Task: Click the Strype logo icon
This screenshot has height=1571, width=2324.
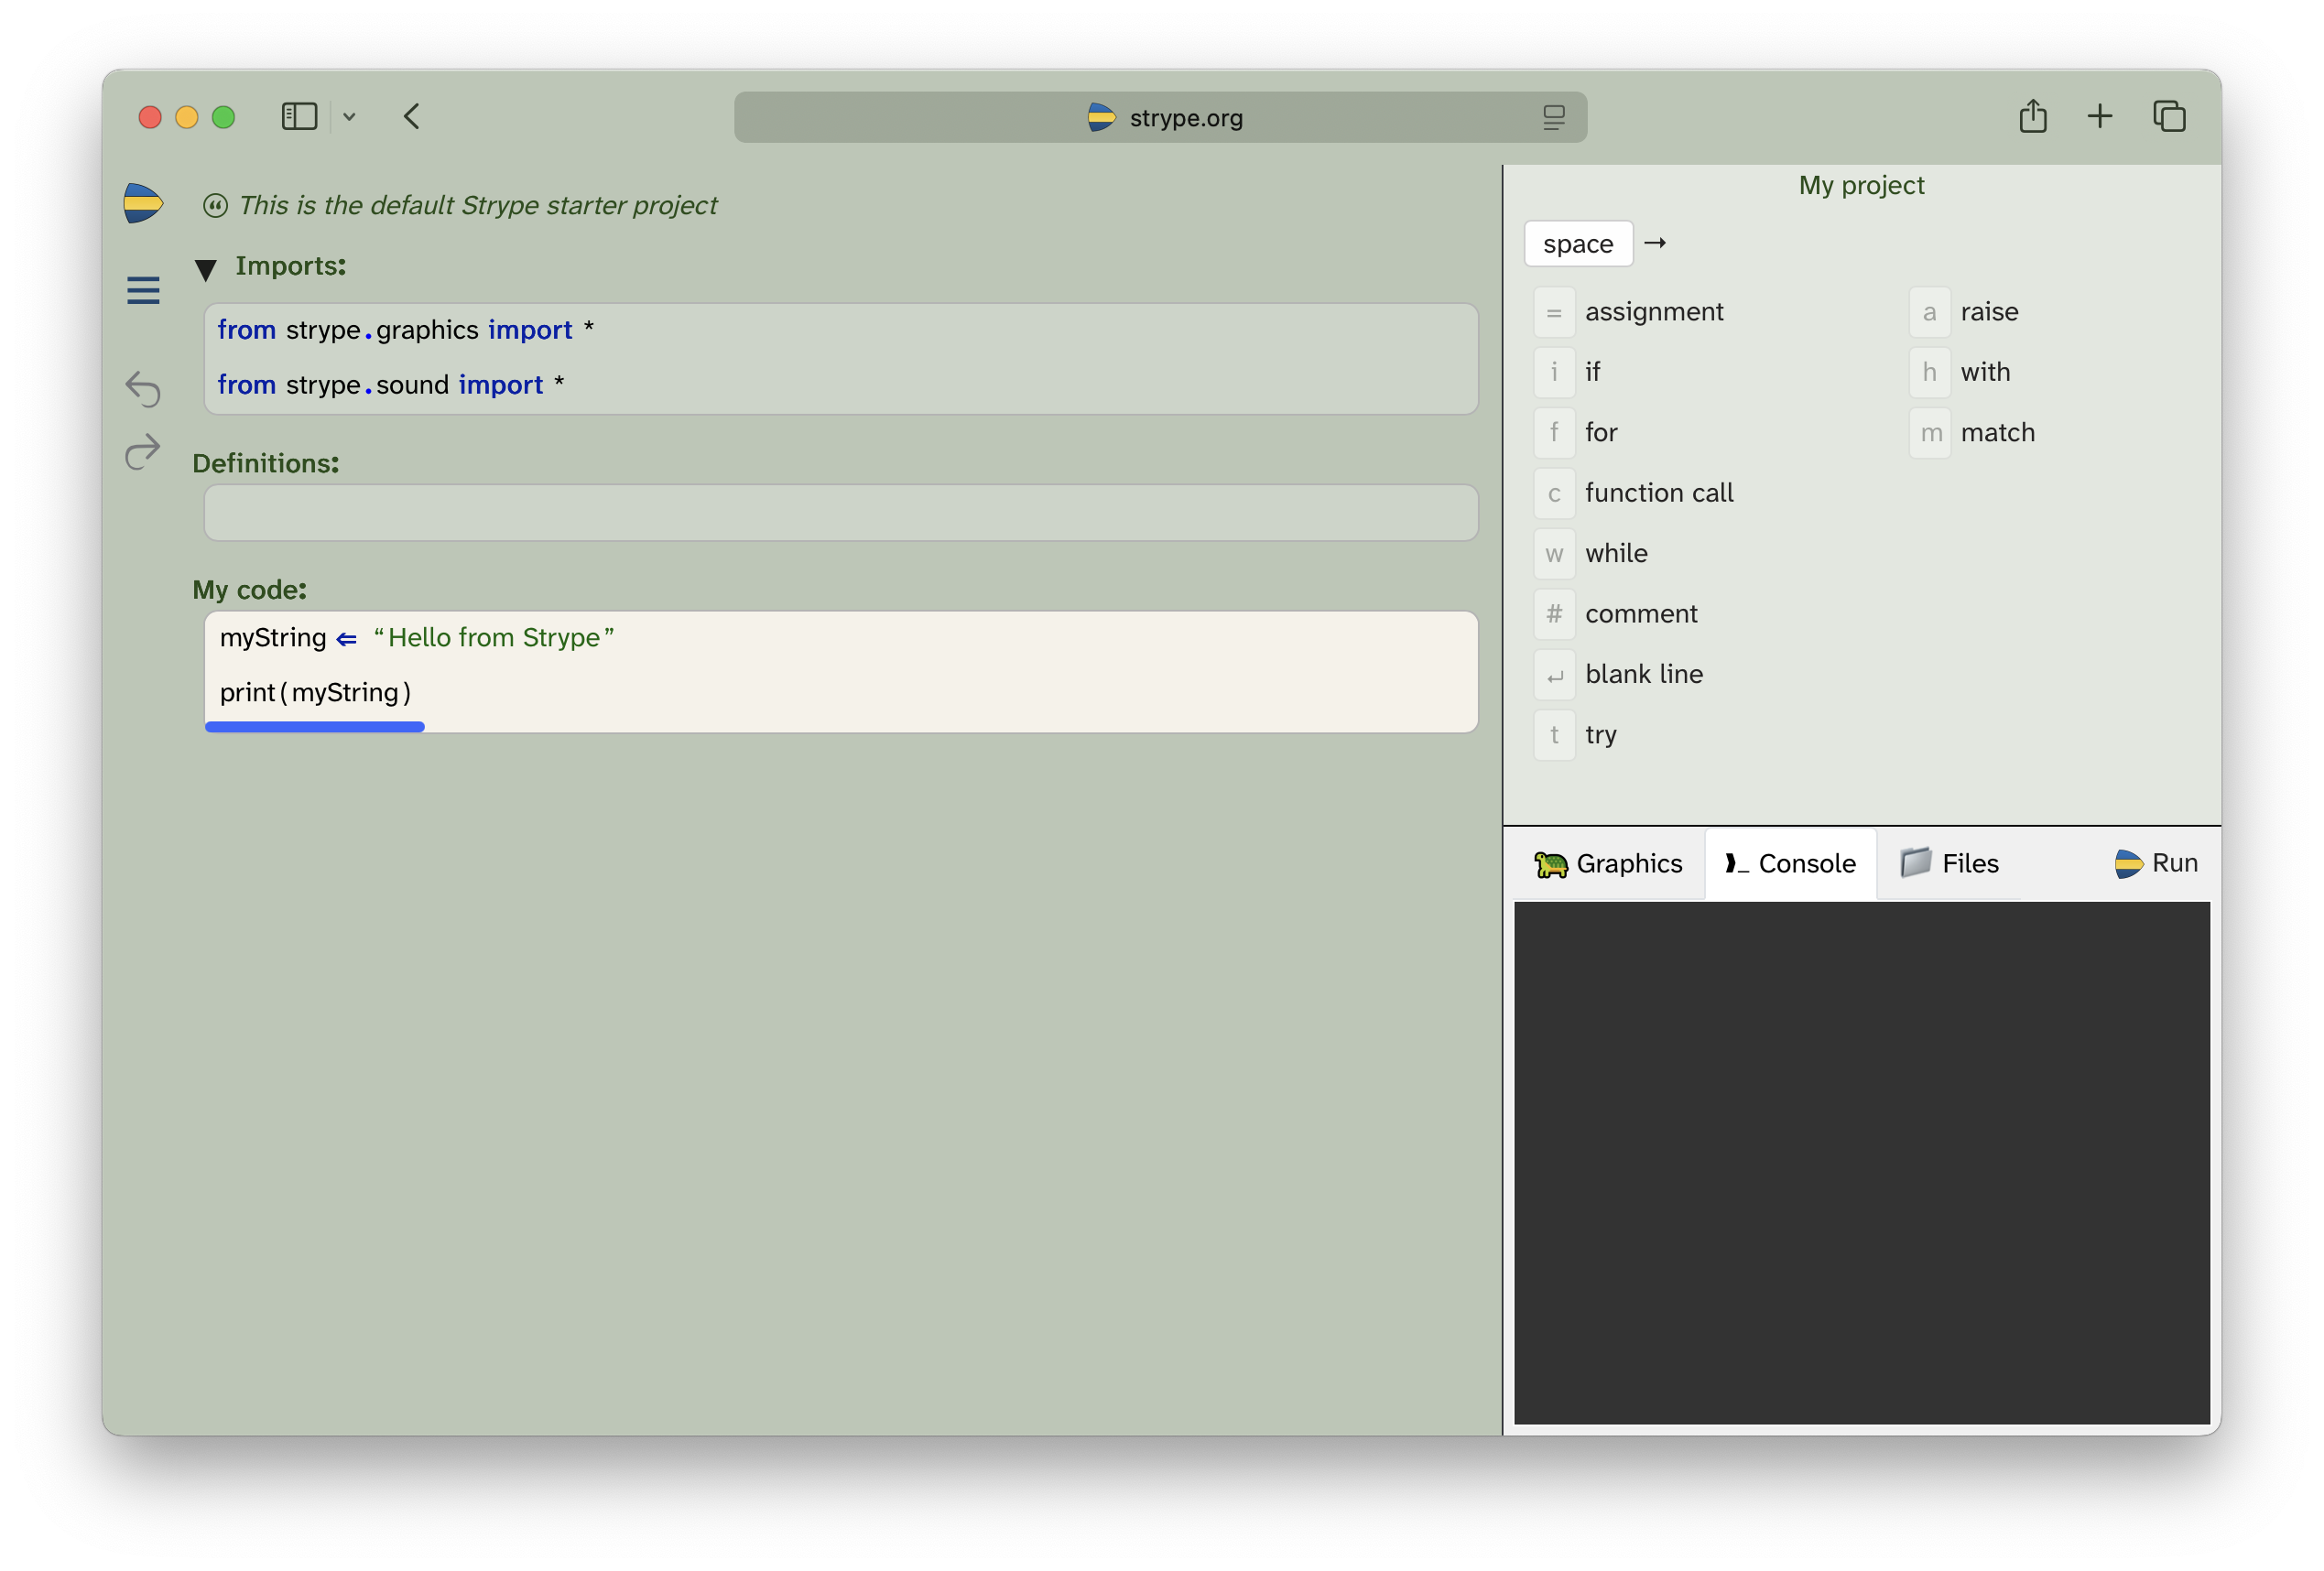Action: 143,204
